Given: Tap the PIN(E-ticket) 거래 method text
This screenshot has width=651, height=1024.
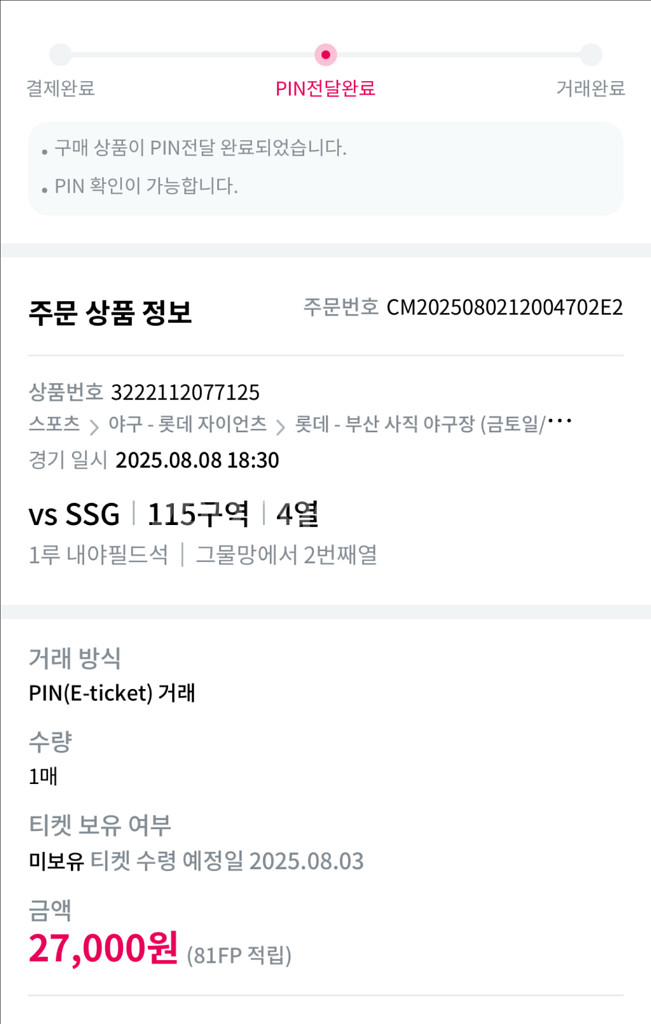Looking at the screenshot, I should point(112,692).
